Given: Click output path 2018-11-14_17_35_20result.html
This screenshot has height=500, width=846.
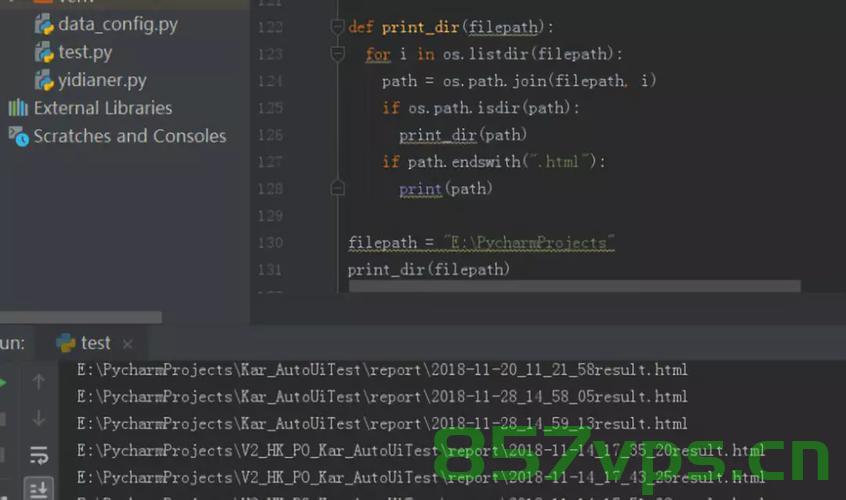Looking at the screenshot, I should coord(421,451).
